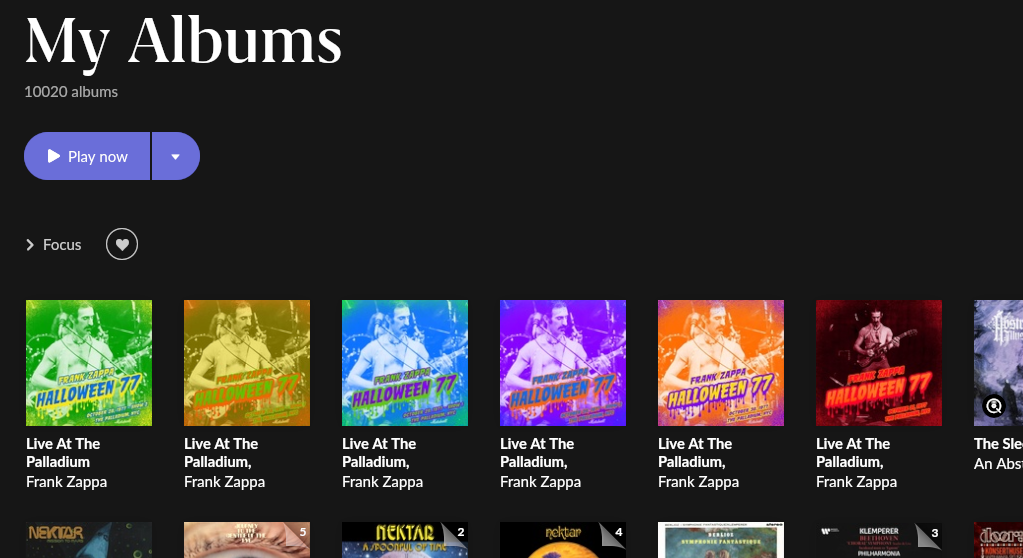Click the play triangle icon in Play now
1023x558 pixels.
tap(54, 156)
